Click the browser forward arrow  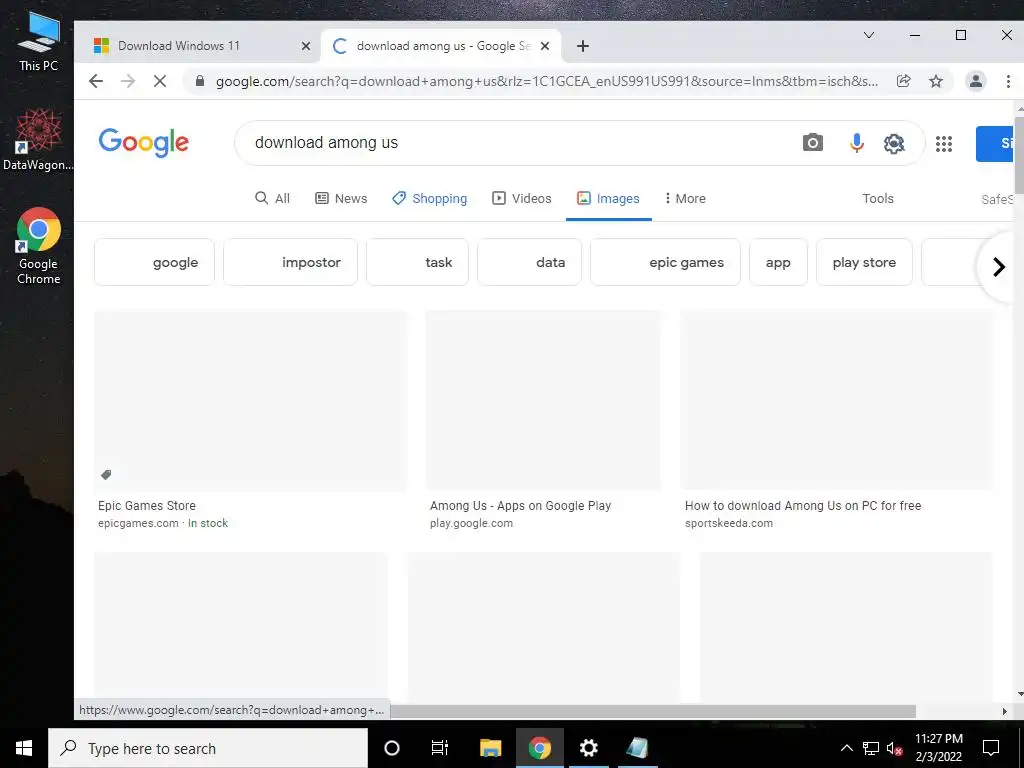pos(128,81)
